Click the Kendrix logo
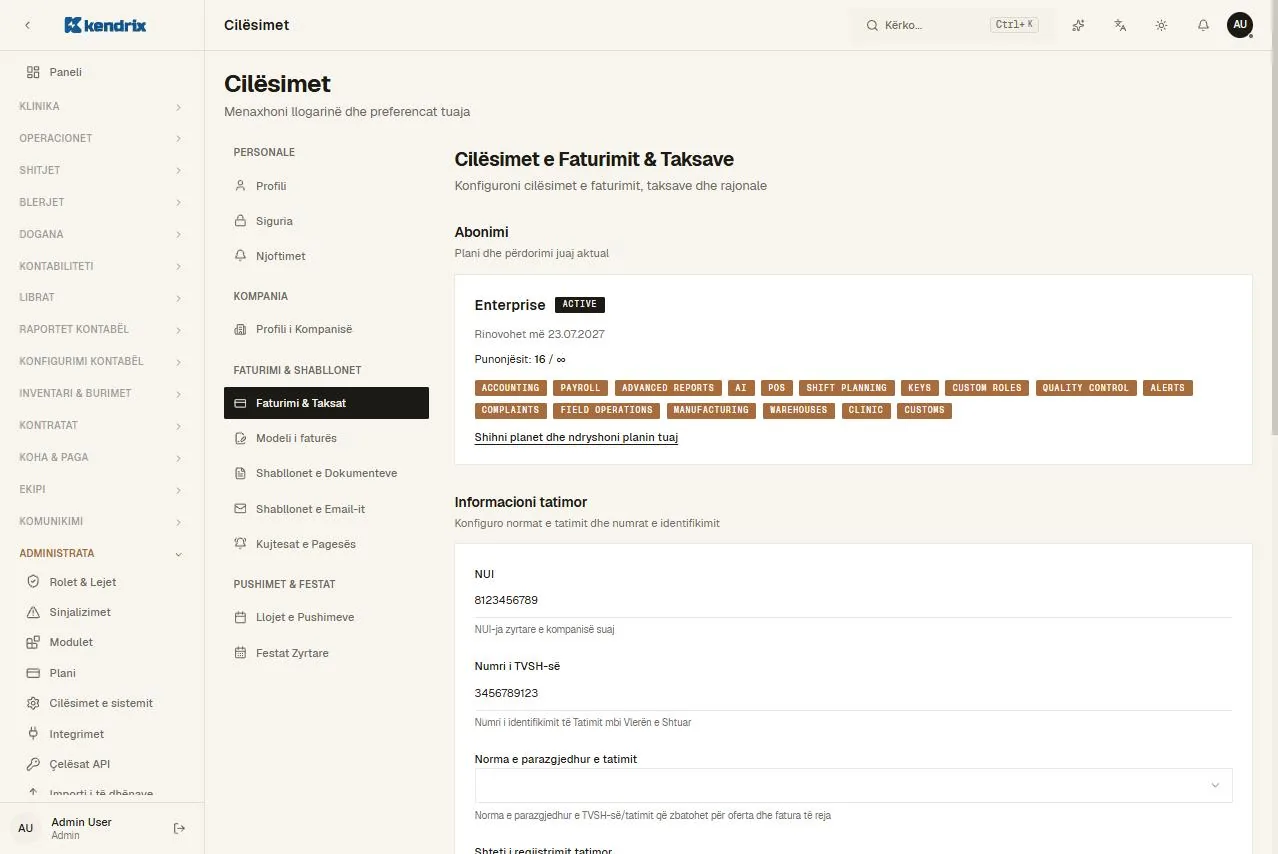The height and width of the screenshot is (854, 1278). click(105, 25)
